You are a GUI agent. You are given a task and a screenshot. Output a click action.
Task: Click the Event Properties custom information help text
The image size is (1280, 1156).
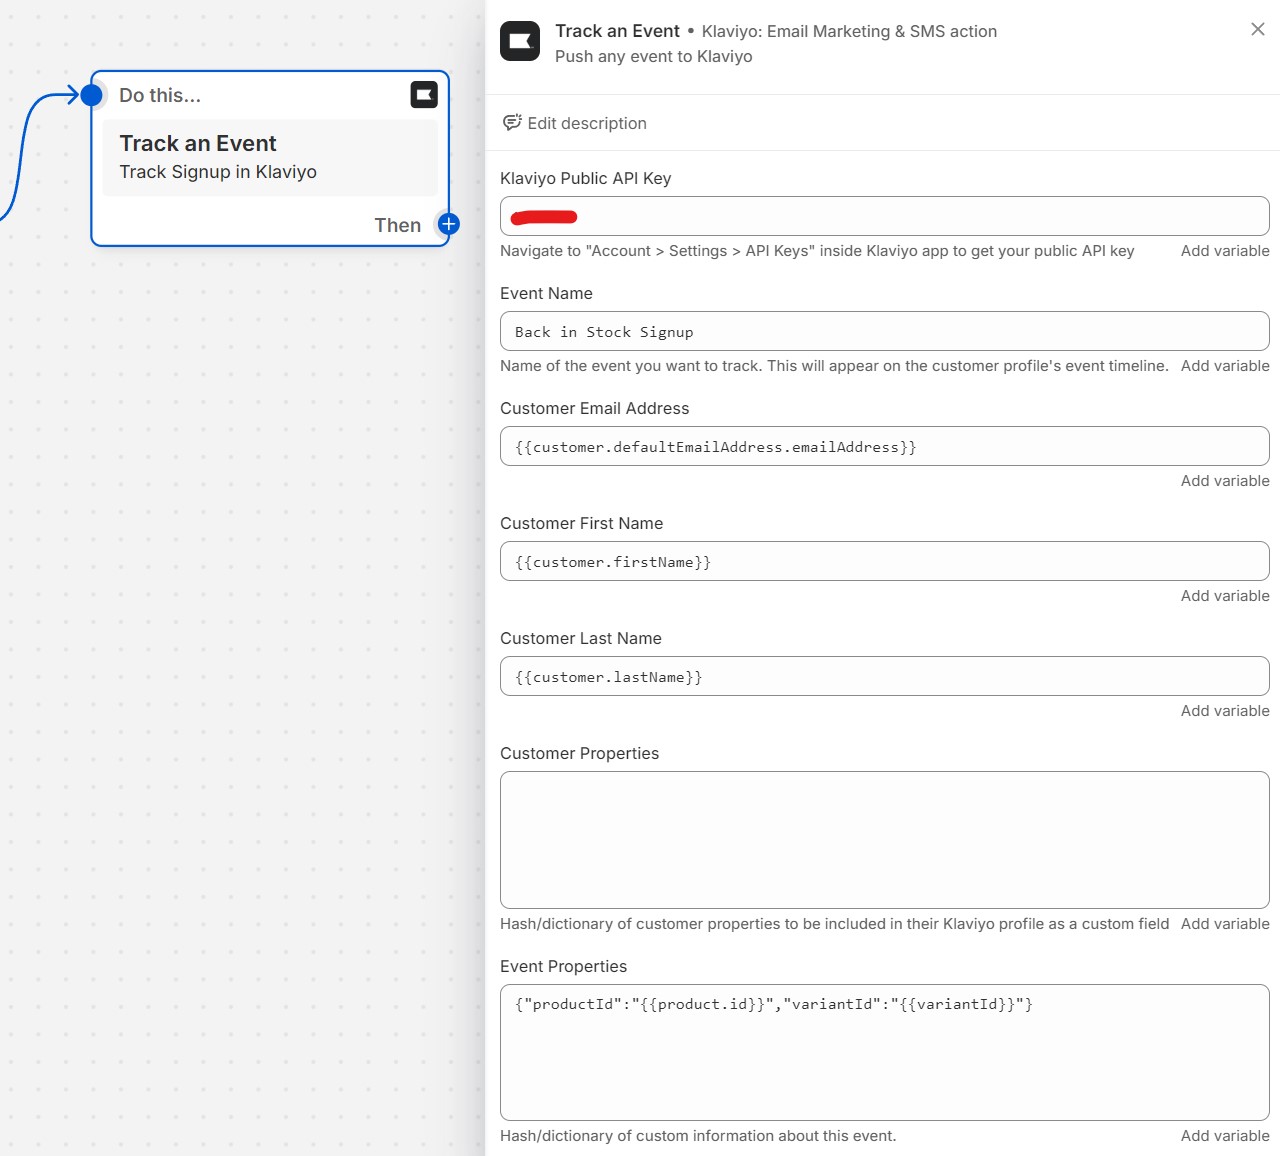pos(698,1136)
